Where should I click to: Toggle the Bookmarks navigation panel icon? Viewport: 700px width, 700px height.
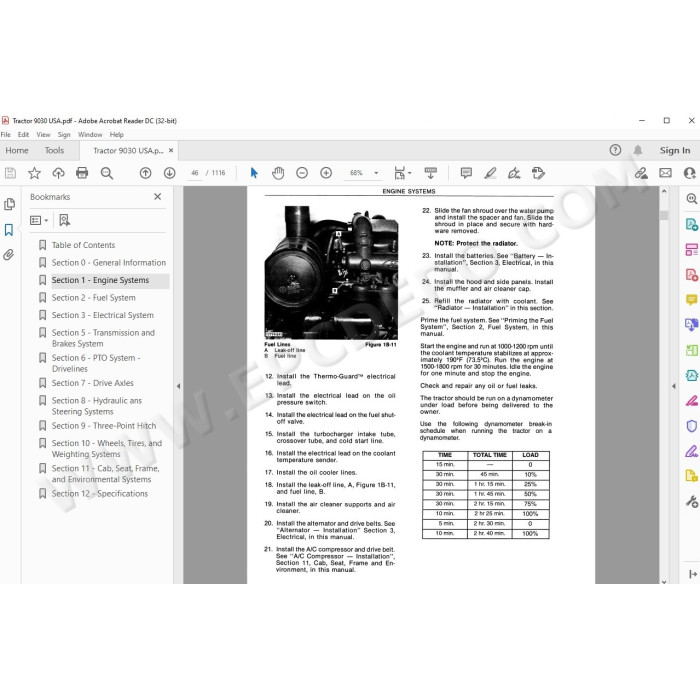[9, 230]
